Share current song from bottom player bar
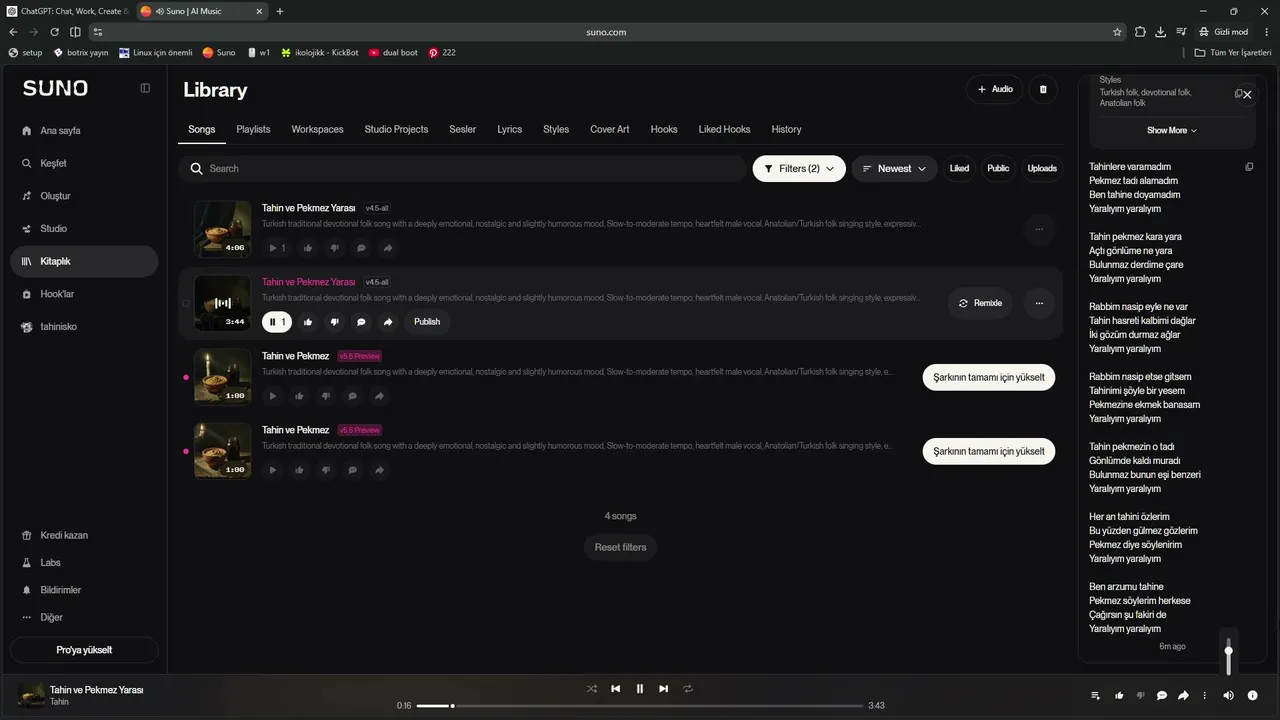This screenshot has width=1280, height=720. 1183,696
